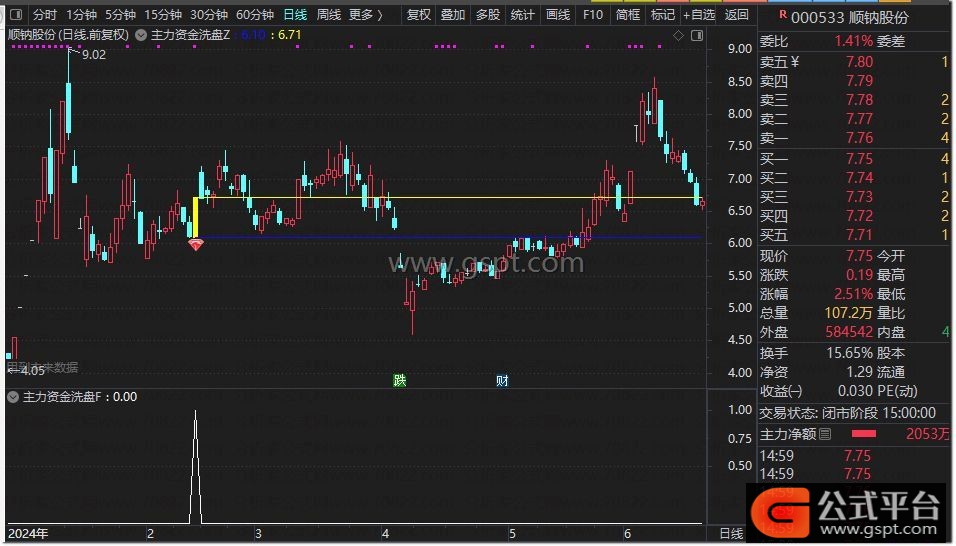Expand the 更多 periods dropdown
This screenshot has width=956, height=546.
click(x=365, y=15)
